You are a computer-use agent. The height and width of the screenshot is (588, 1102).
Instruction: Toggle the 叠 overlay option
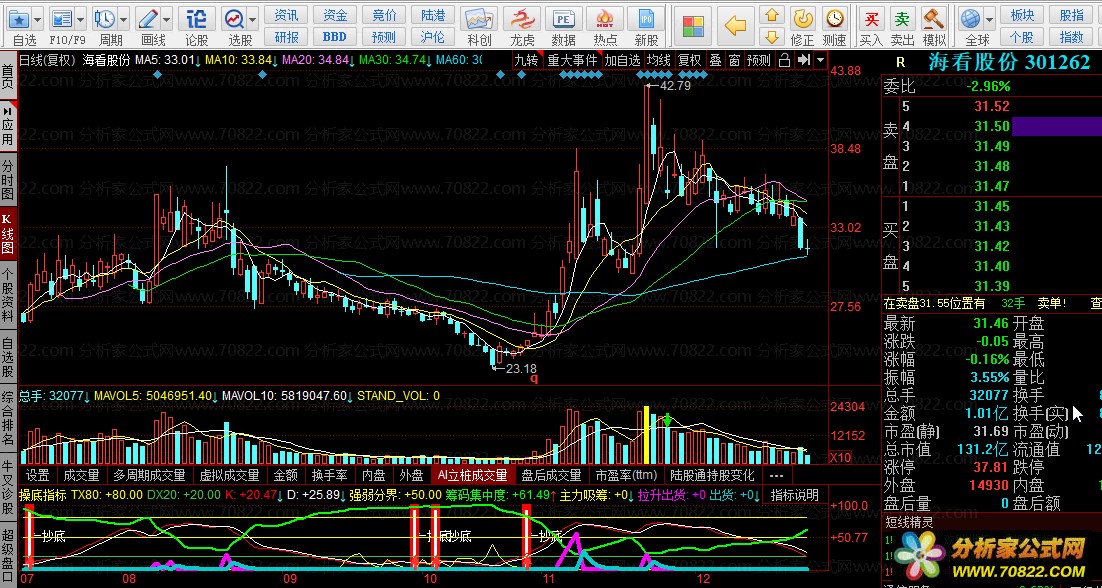point(715,60)
